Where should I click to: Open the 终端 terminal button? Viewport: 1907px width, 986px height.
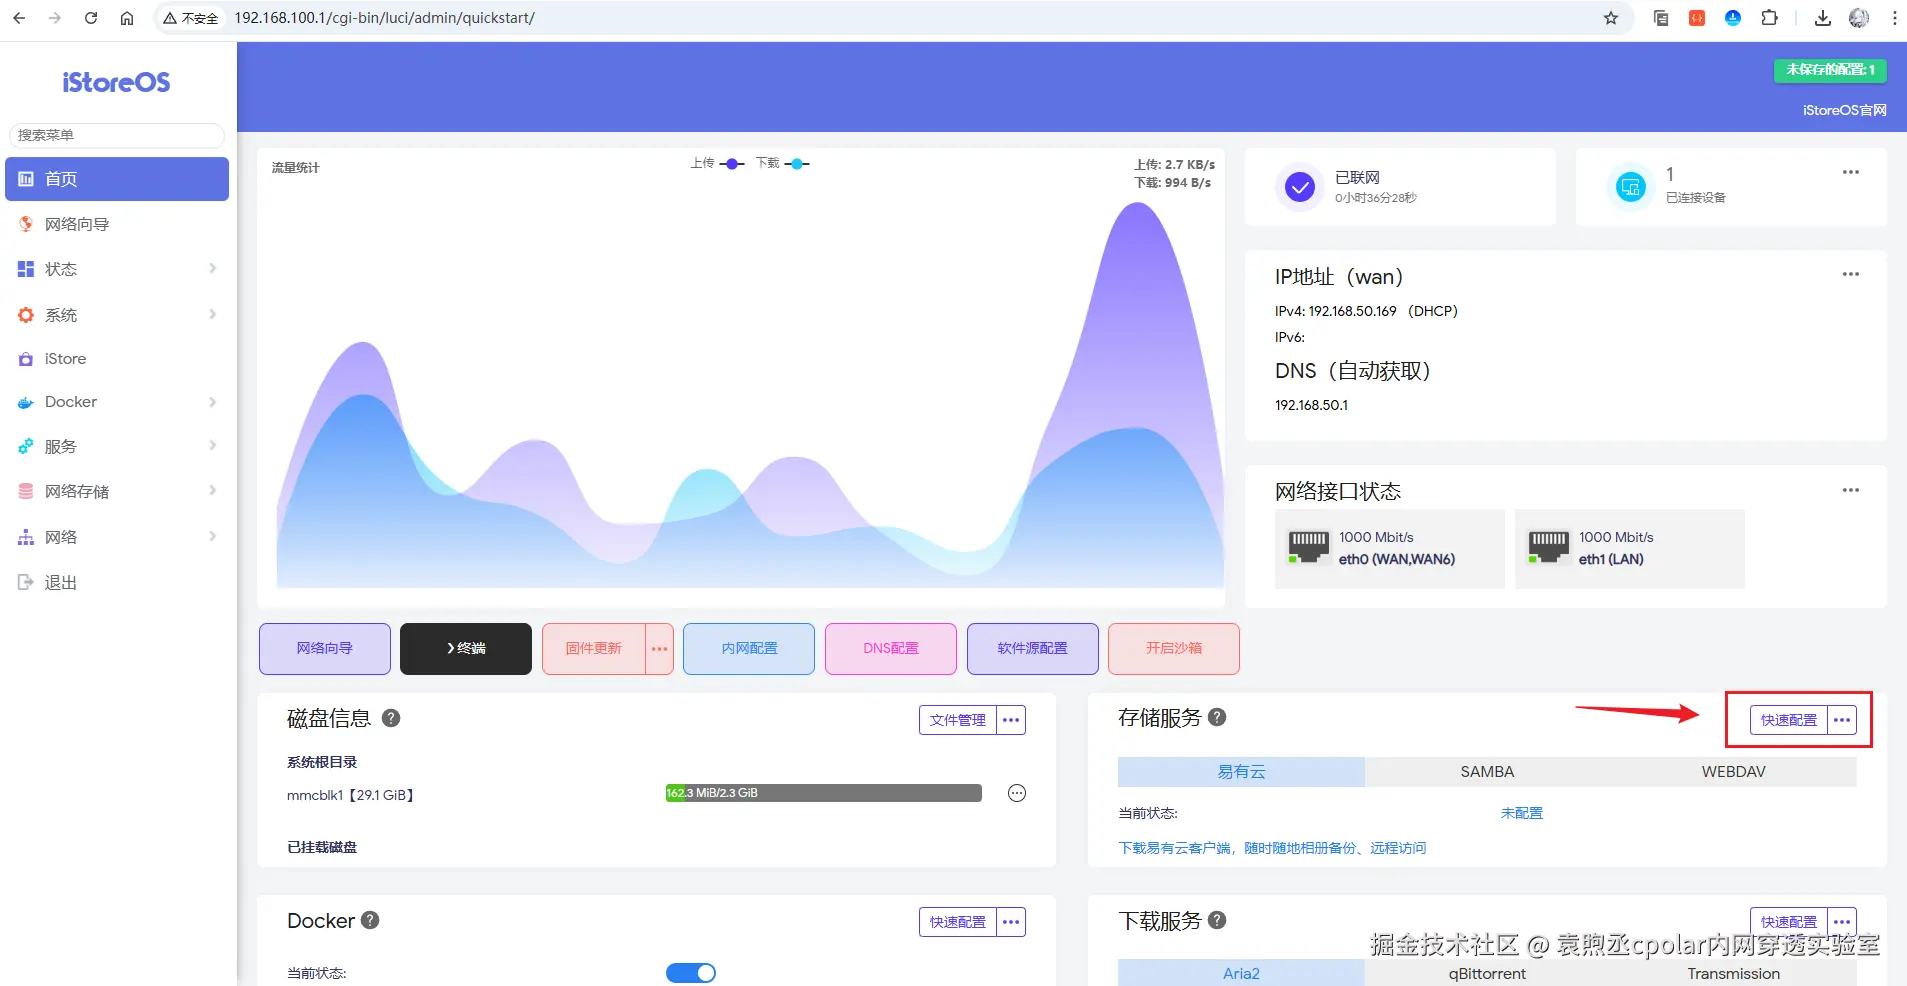click(466, 649)
